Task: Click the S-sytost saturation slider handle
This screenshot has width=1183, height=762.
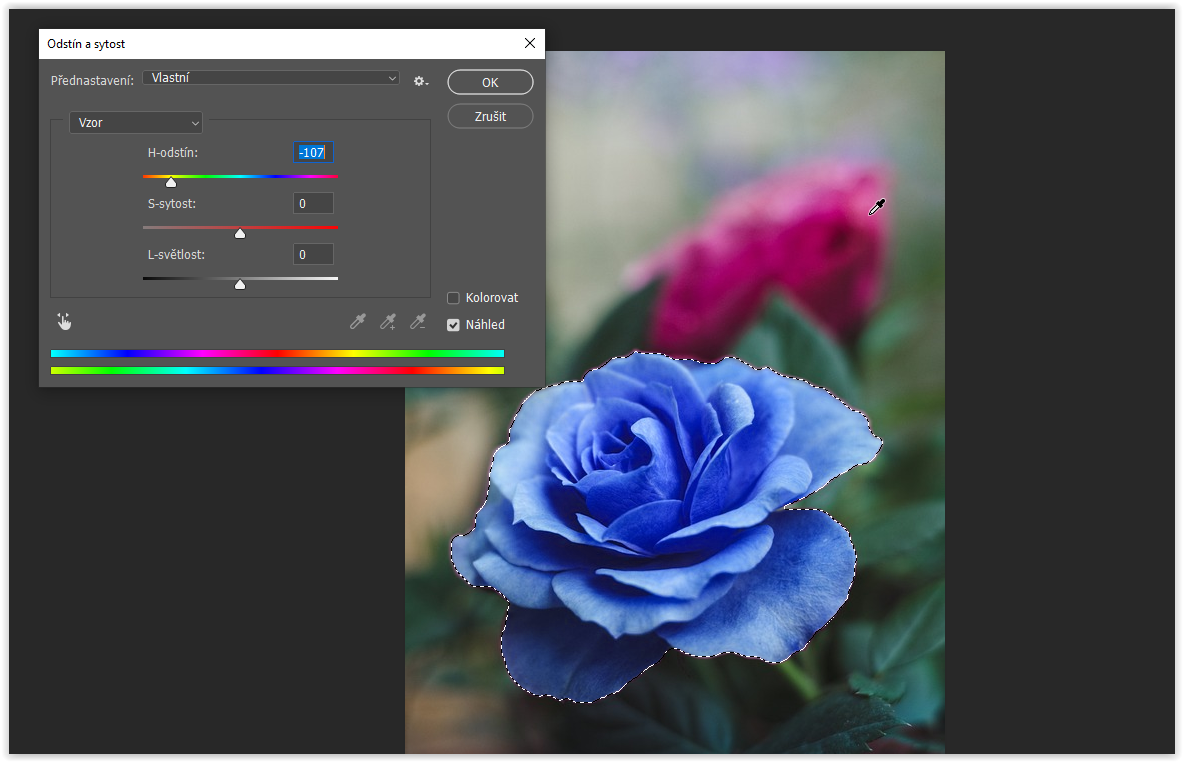Action: 240,234
